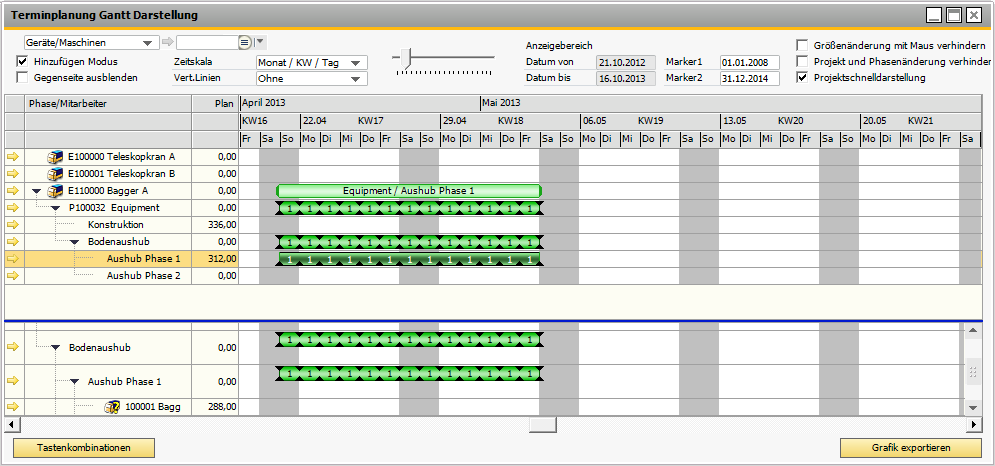Collapse P100032 Equipment tree node
995x466 pixels.
55,208
